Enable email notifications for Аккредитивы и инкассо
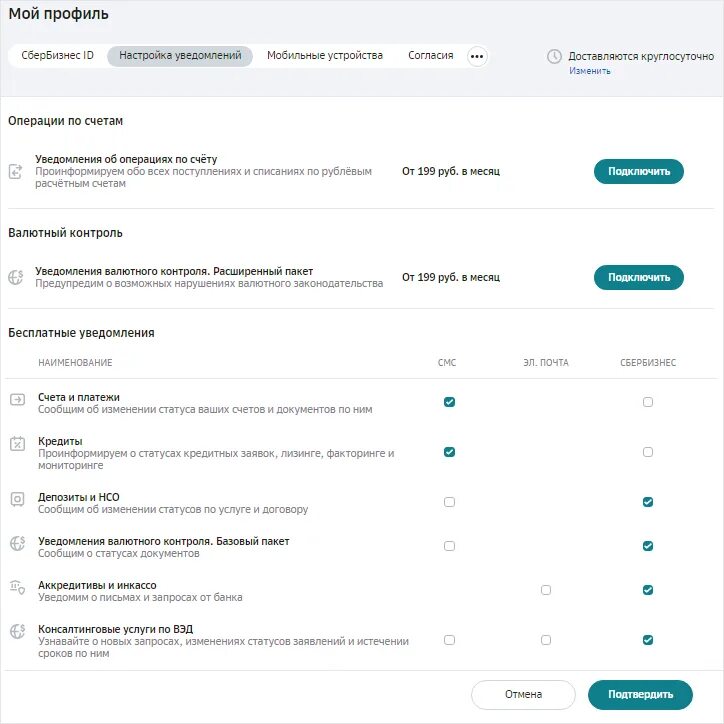 546,590
